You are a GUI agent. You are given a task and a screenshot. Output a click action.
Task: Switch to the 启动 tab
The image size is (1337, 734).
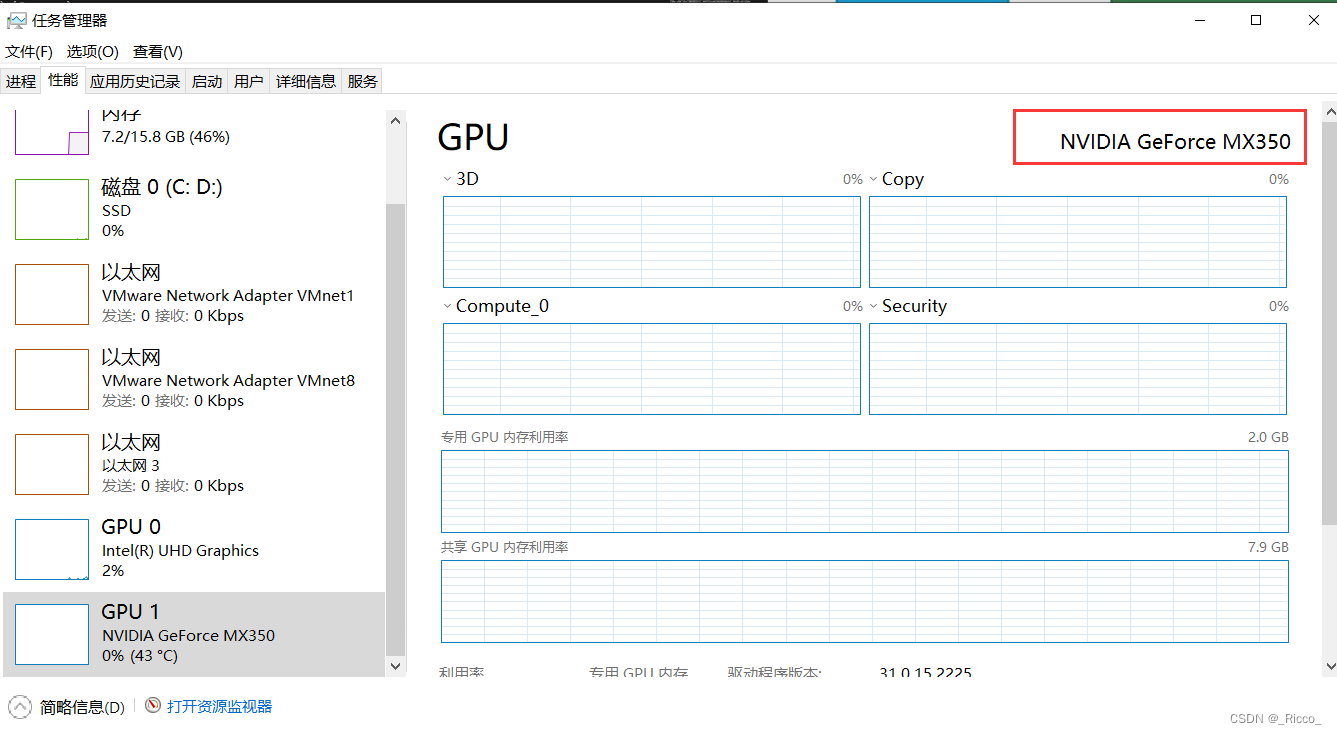(x=207, y=81)
